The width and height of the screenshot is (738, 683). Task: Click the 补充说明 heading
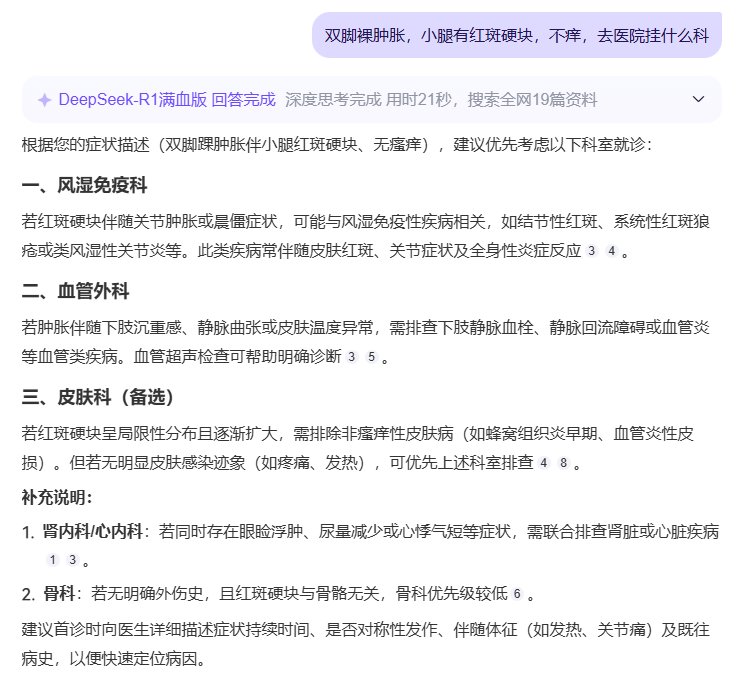[57, 497]
